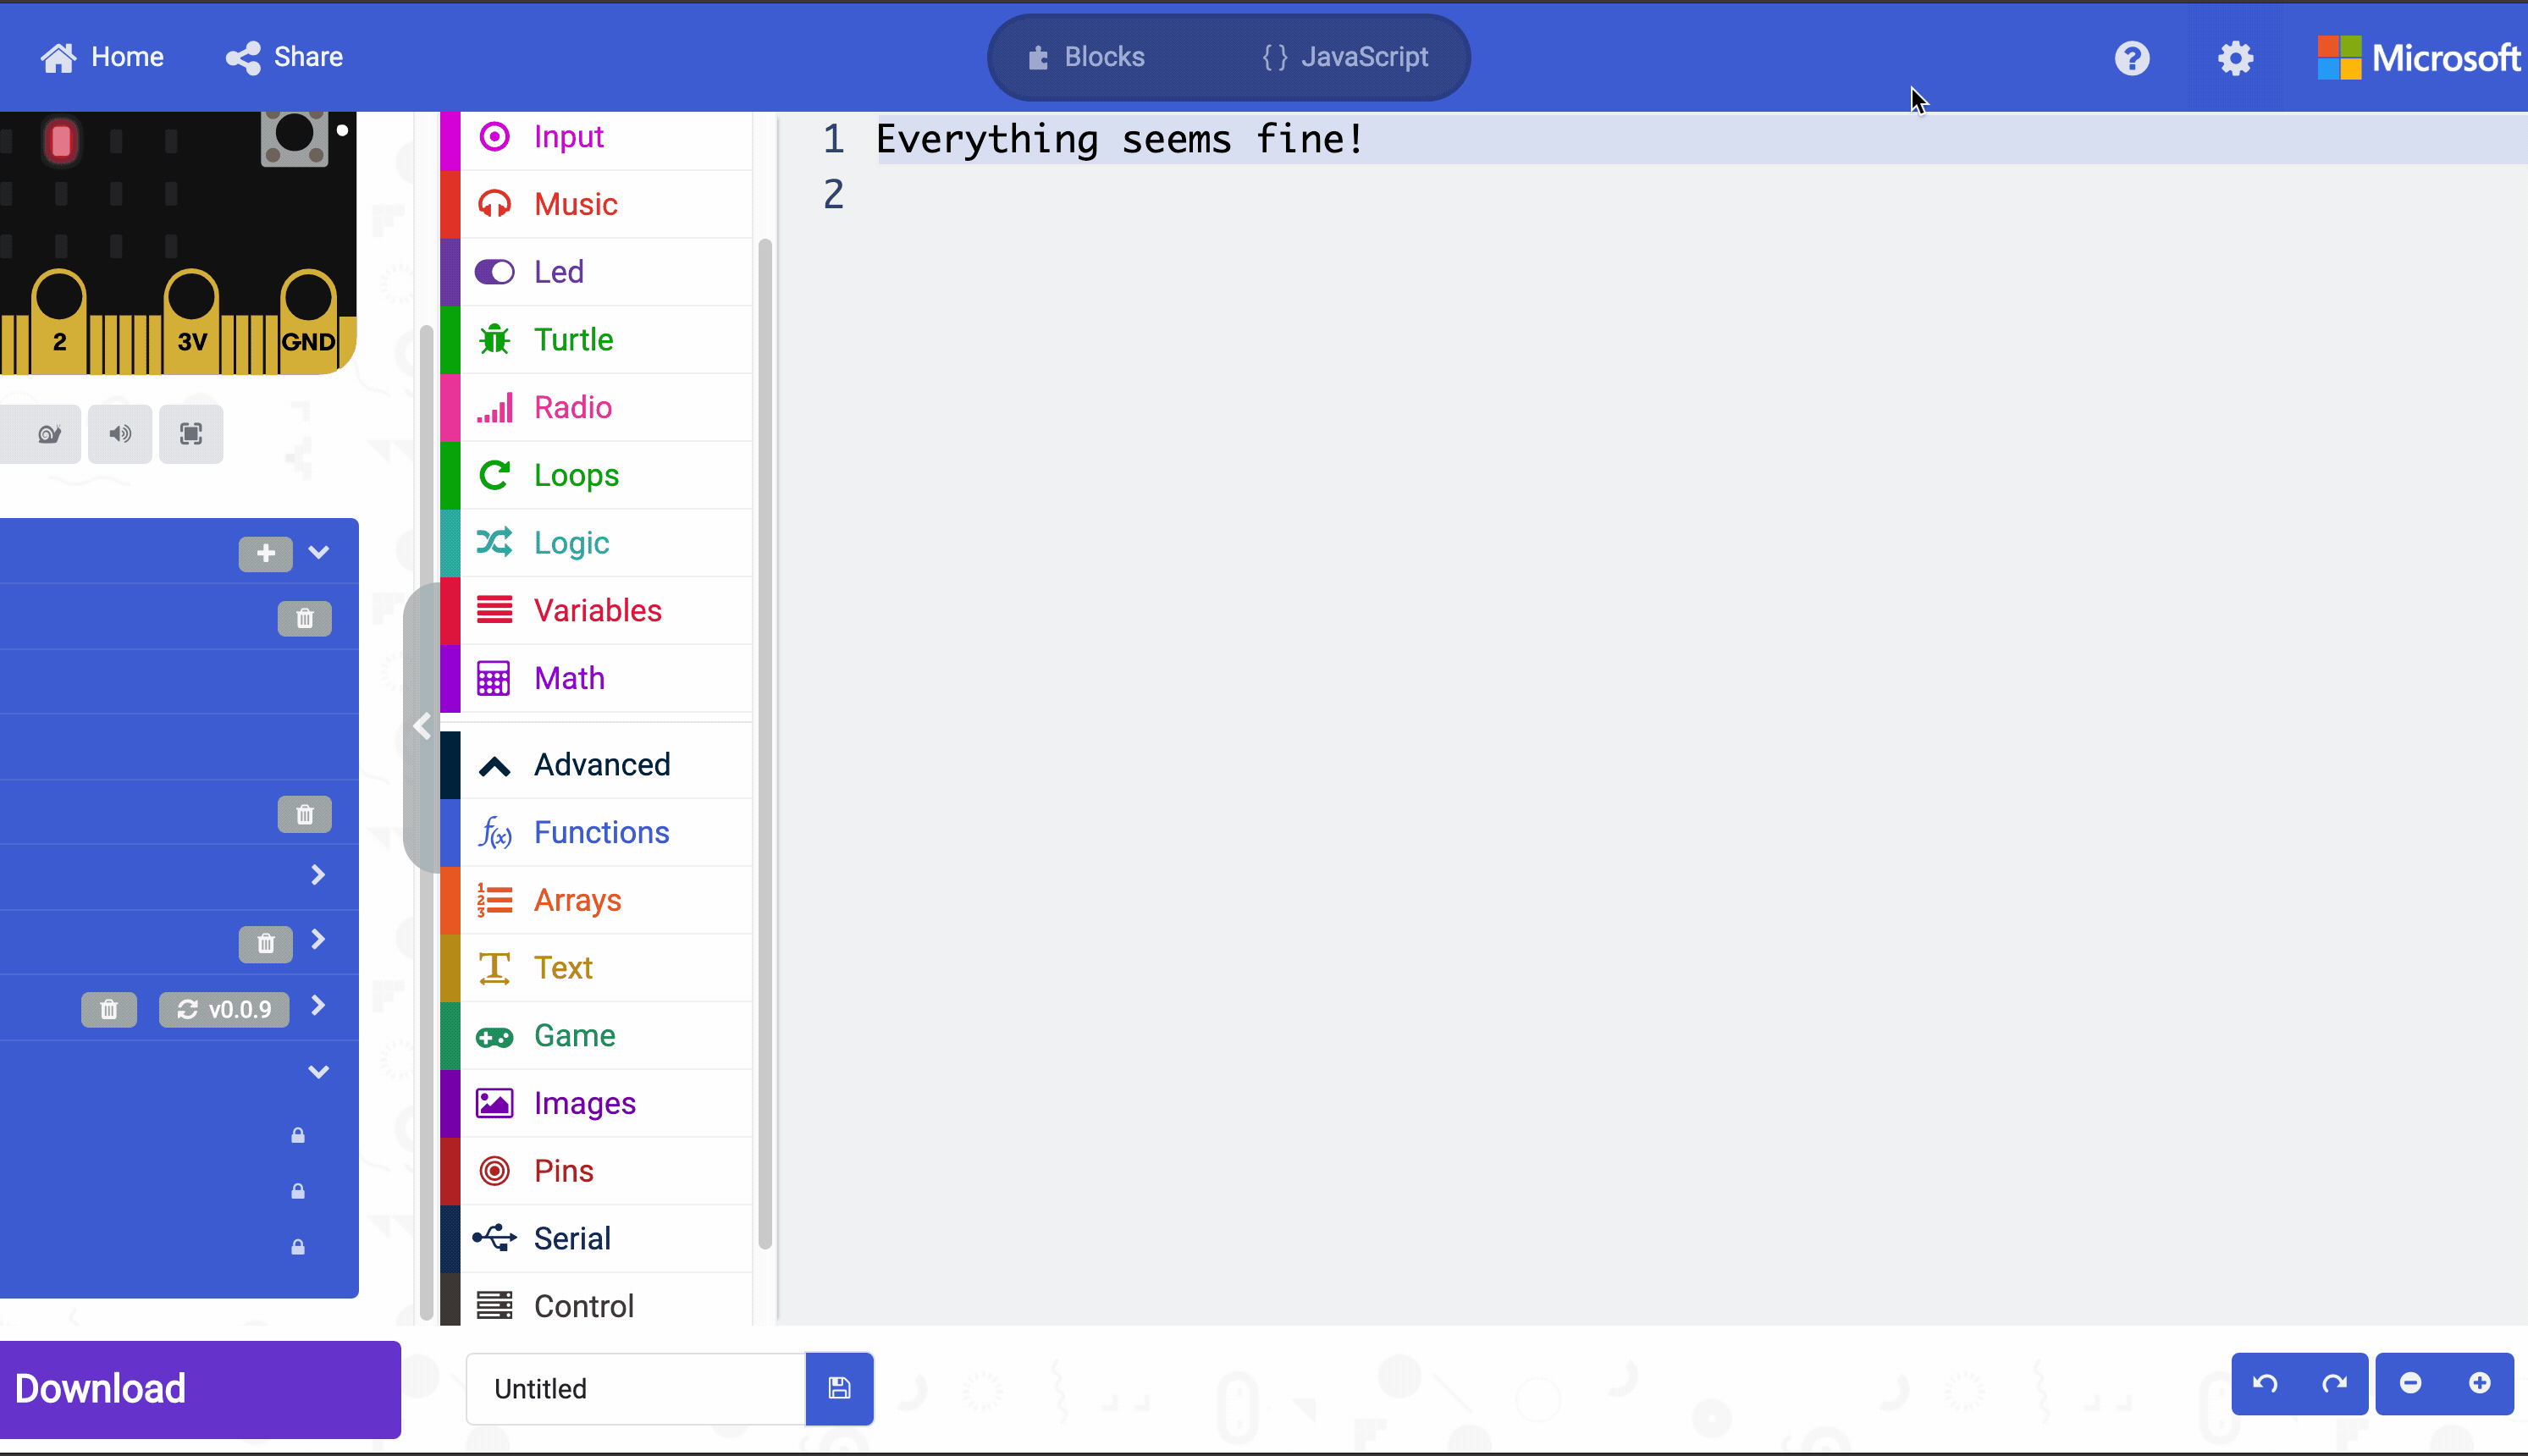2528x1456 pixels.
Task: Open the fullscreen simulator view
Action: pyautogui.click(x=190, y=434)
